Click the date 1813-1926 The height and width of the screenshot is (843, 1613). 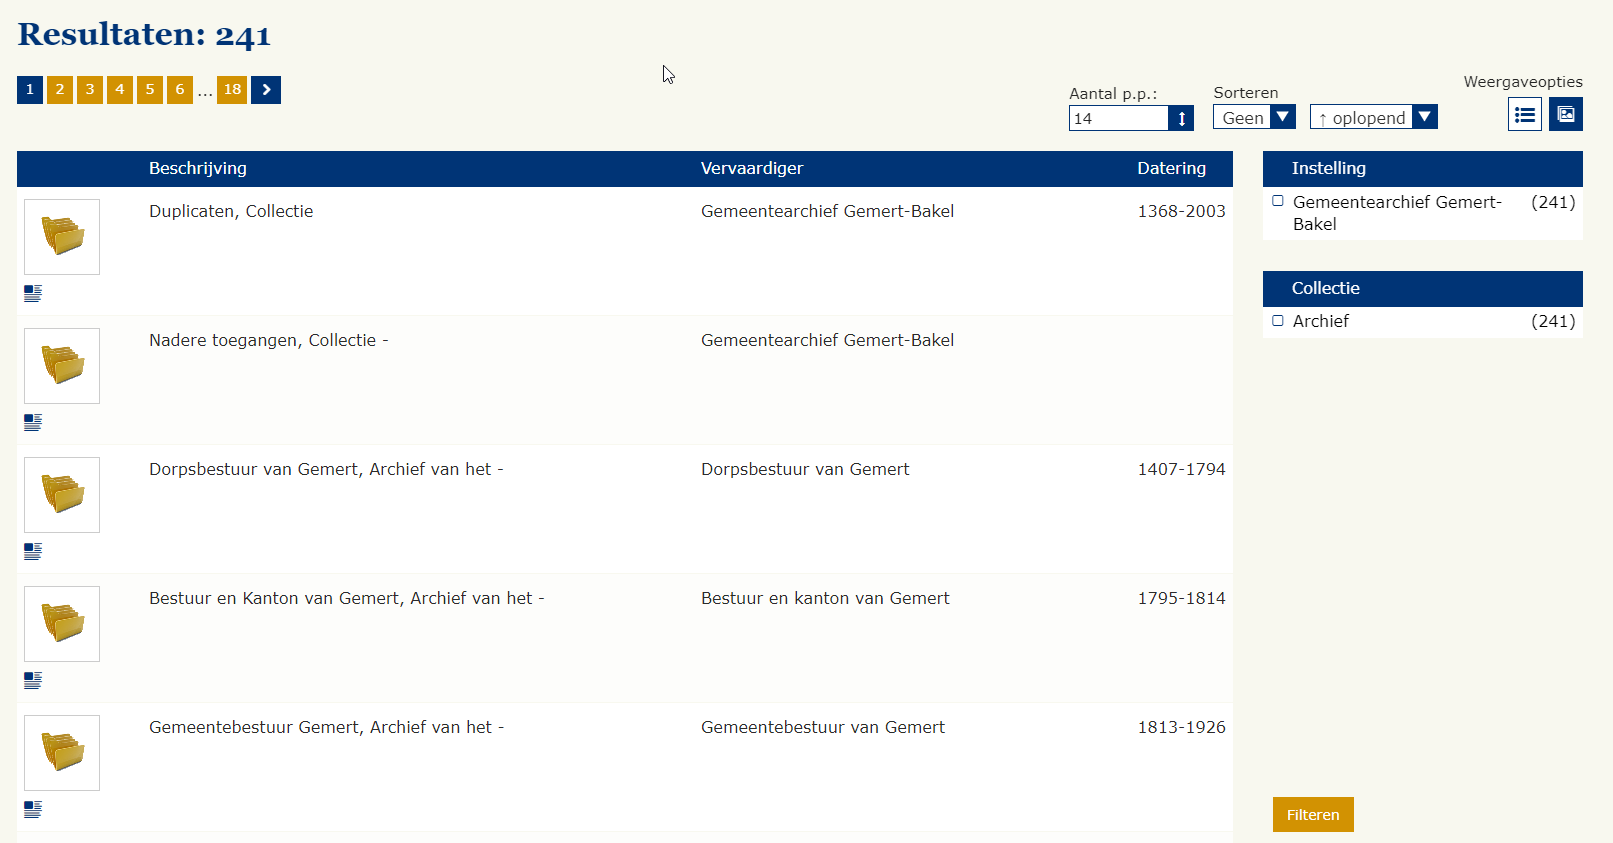pyautogui.click(x=1181, y=727)
